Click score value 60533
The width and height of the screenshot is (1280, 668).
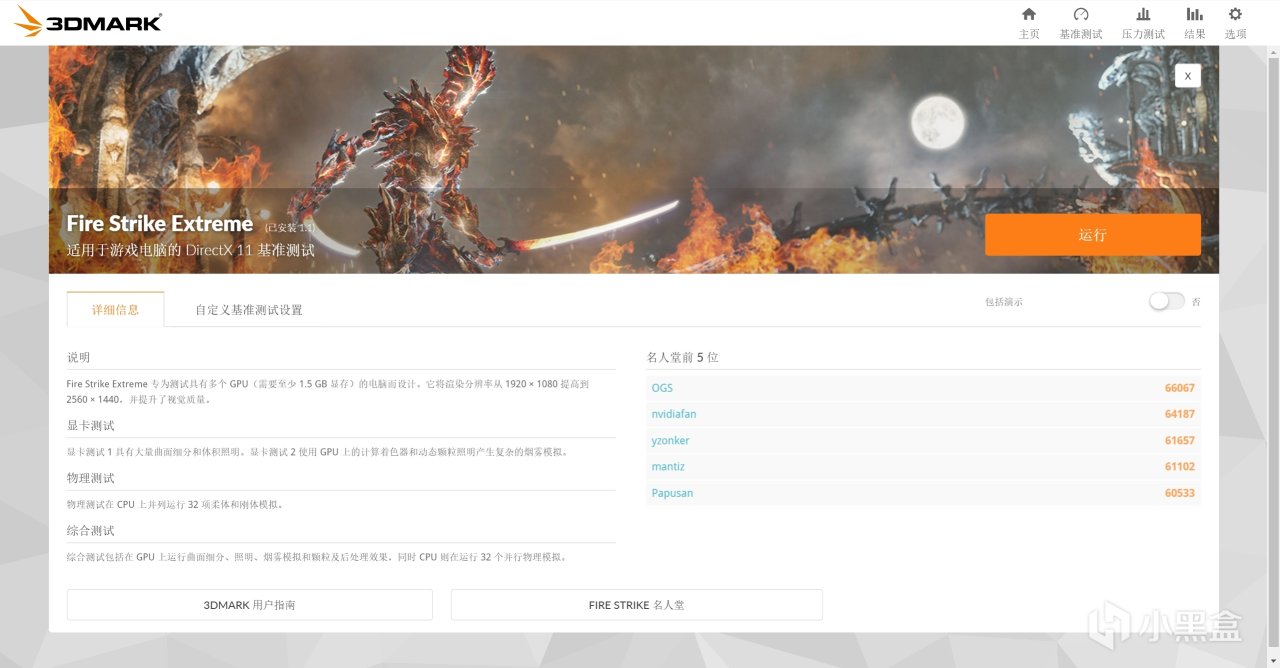[1180, 493]
